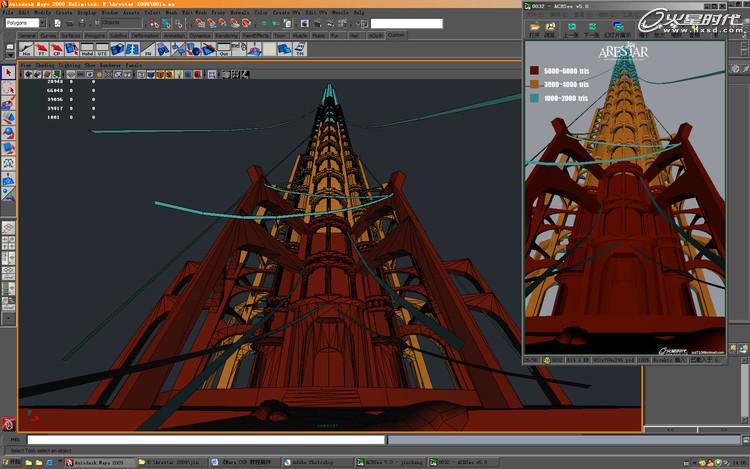Select the arrow Select tool in the toolbox

pos(8,72)
